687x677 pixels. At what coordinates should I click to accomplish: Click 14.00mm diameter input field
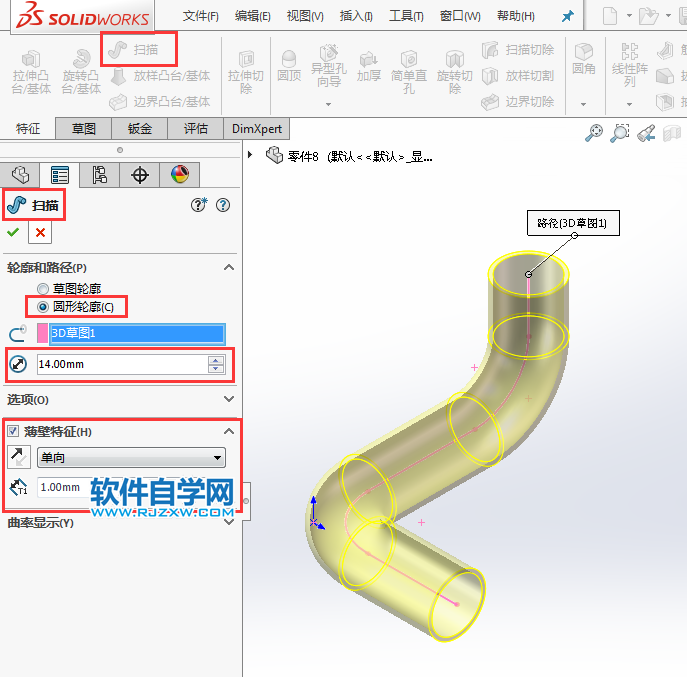[122, 364]
